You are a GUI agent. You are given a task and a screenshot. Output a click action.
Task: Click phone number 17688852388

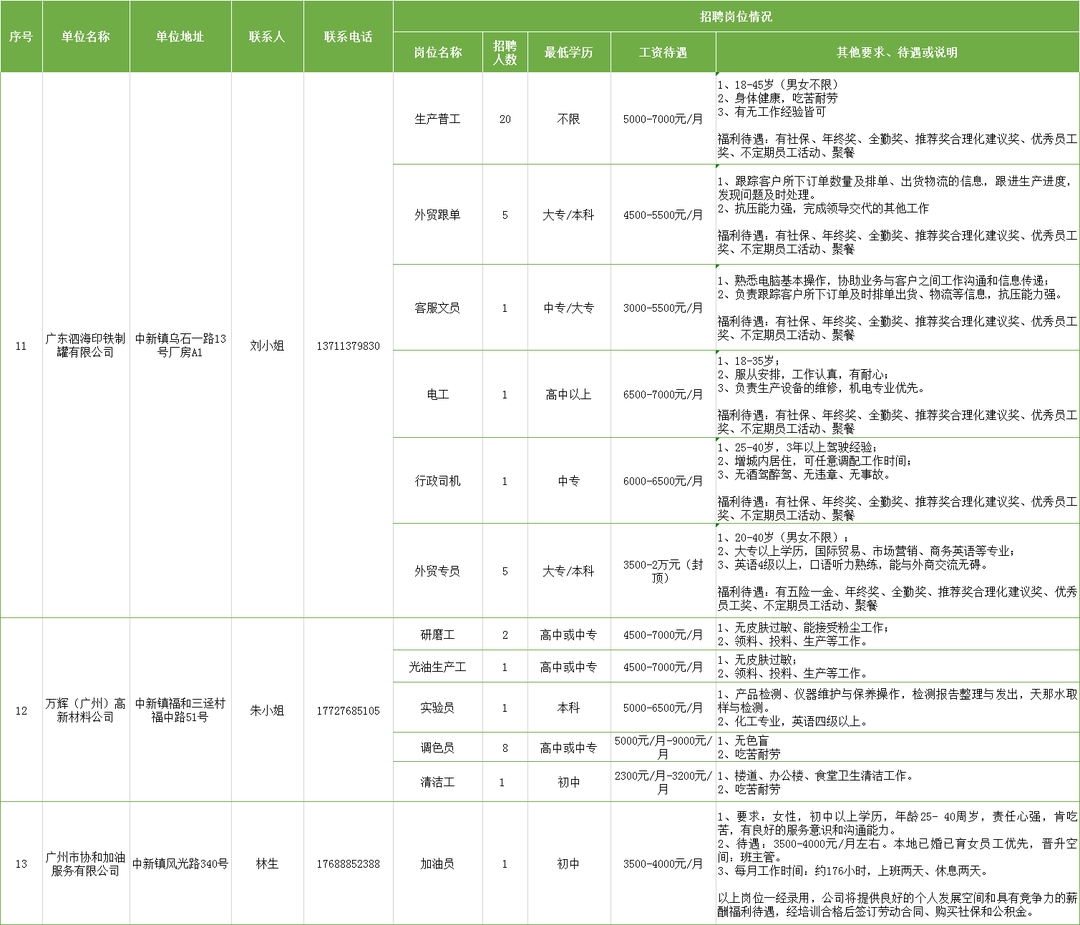[348, 863]
